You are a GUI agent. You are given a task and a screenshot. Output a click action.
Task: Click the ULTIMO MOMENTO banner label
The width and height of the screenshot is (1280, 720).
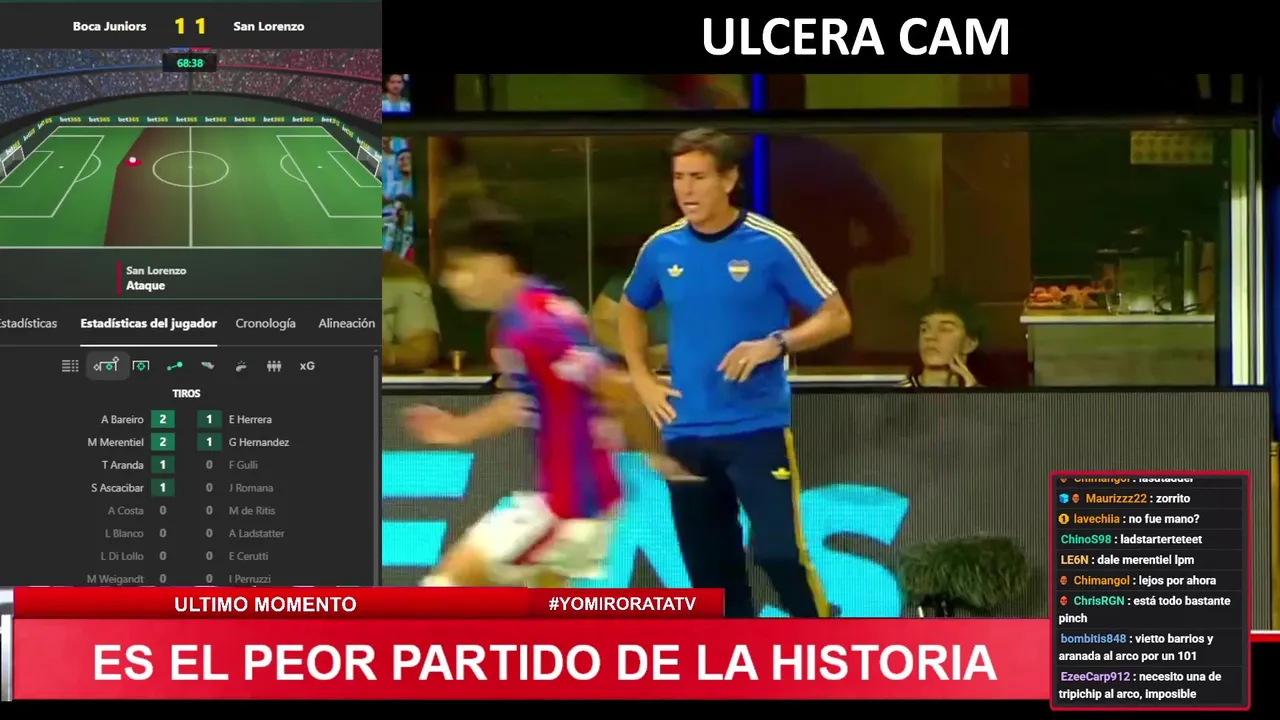(x=265, y=604)
